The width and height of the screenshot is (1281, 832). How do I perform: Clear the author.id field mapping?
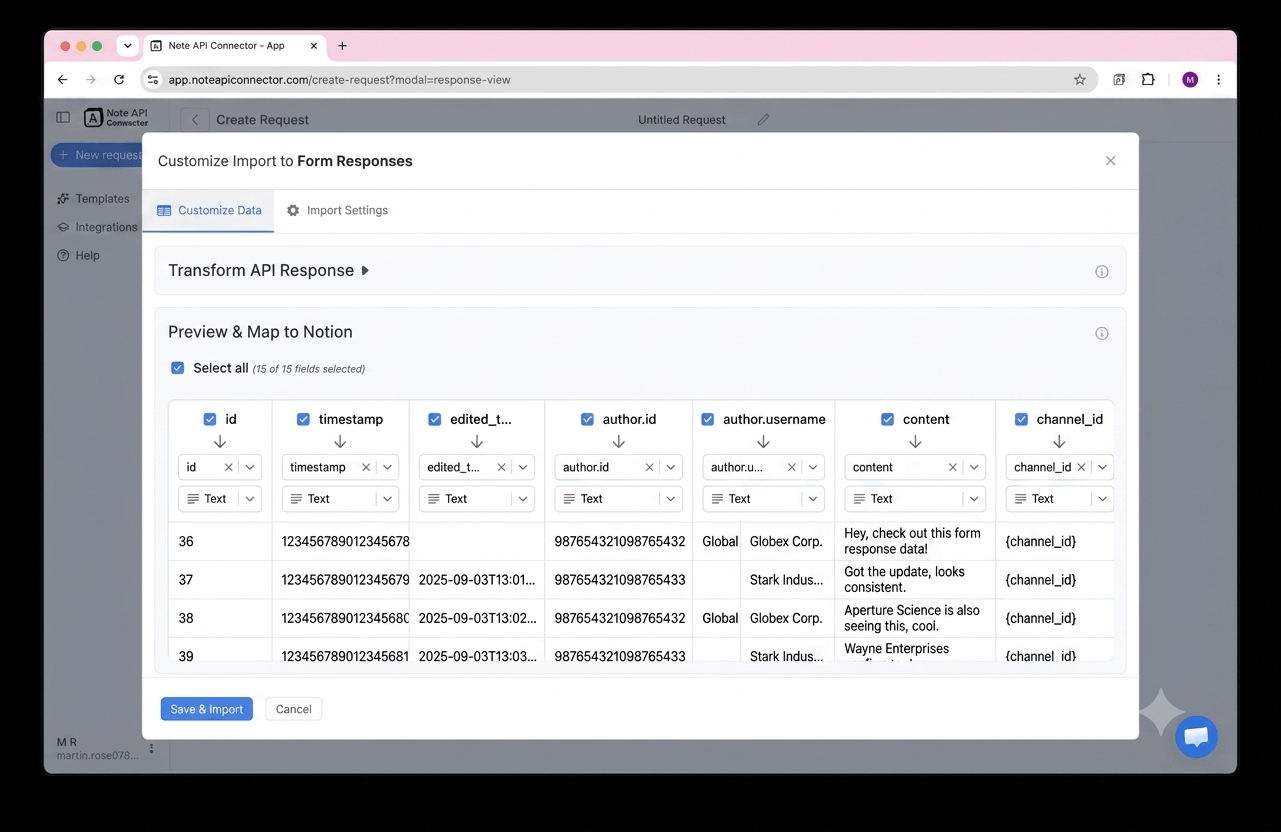point(649,467)
